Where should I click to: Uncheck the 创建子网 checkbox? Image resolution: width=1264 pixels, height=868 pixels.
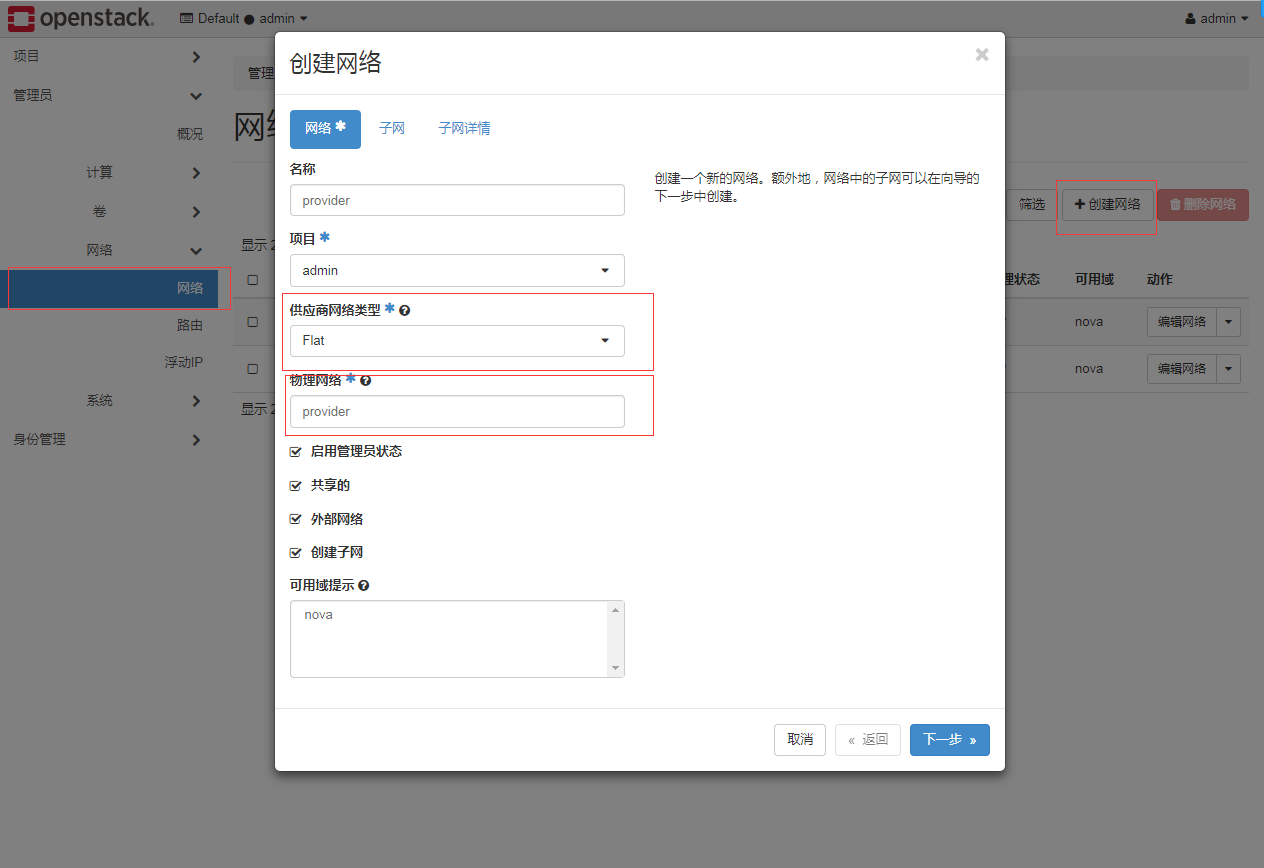click(x=295, y=551)
